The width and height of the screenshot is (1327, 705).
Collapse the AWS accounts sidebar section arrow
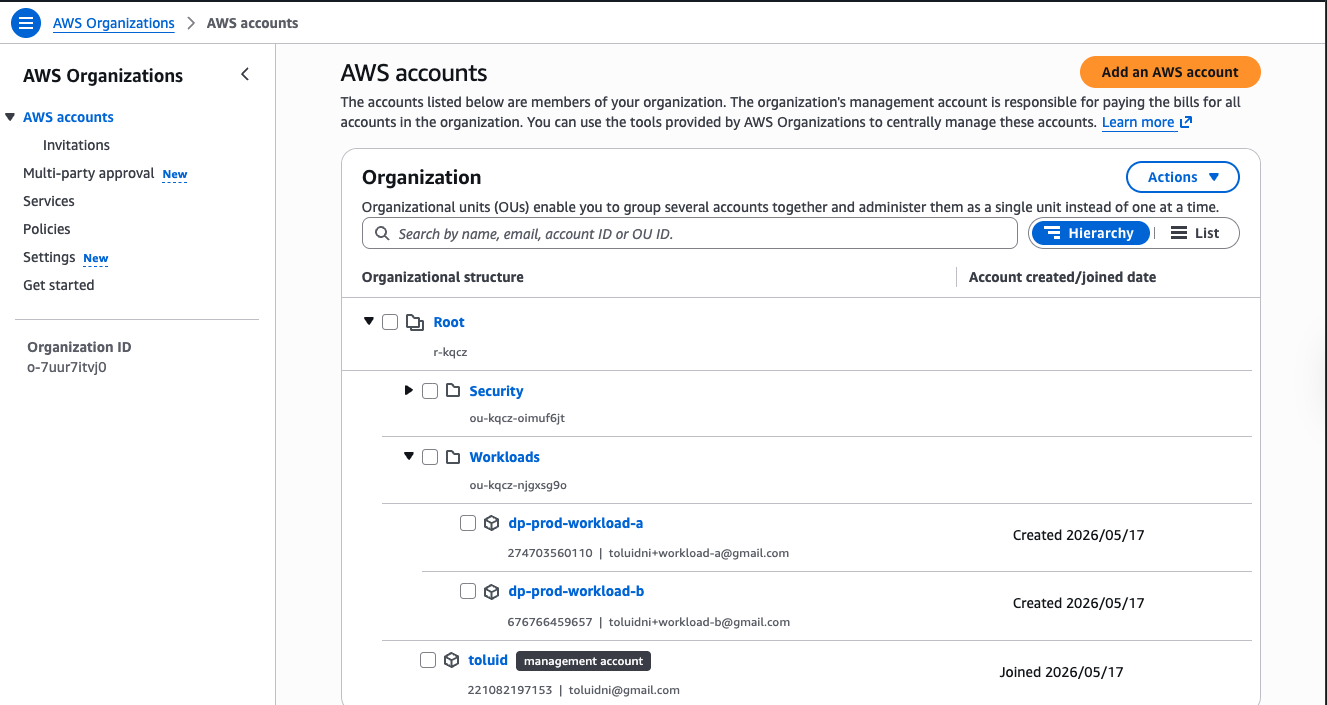pyautogui.click(x=10, y=117)
